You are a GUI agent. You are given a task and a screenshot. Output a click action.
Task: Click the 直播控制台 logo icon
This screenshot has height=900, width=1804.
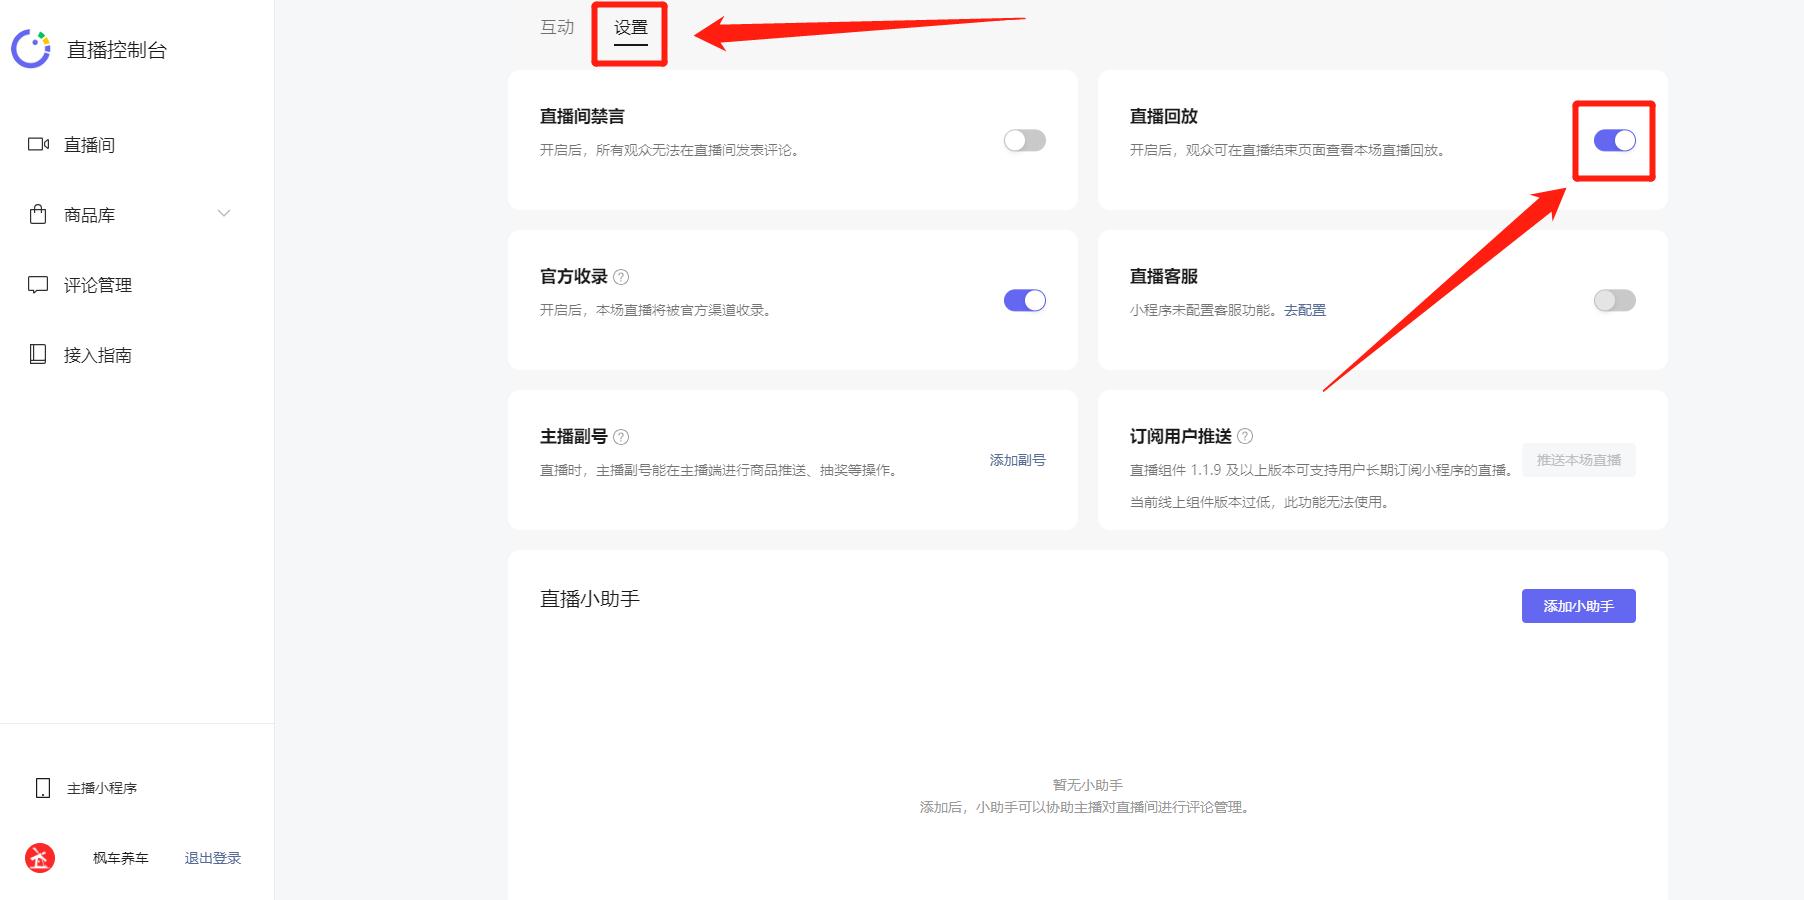[31, 49]
